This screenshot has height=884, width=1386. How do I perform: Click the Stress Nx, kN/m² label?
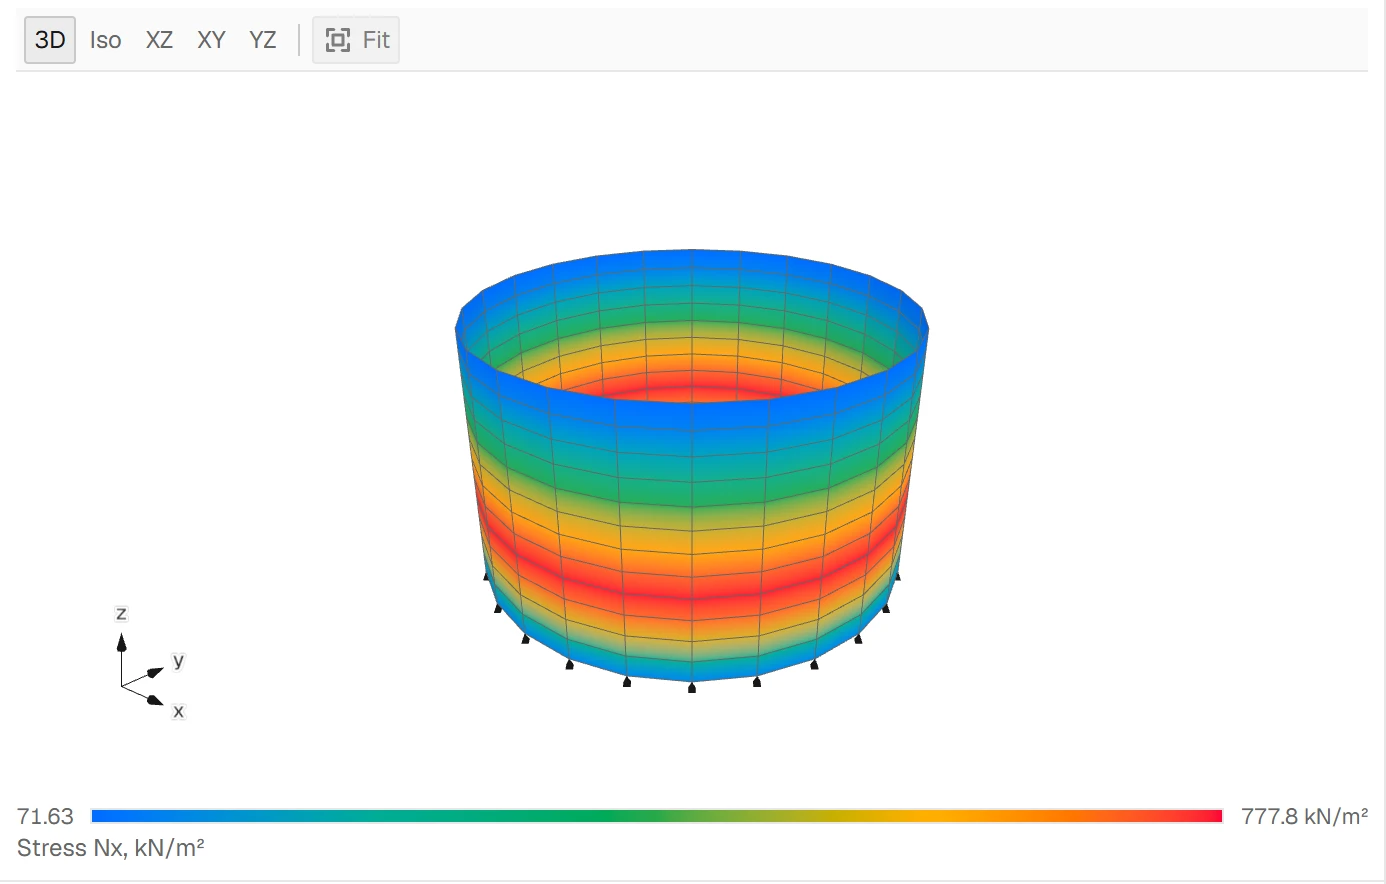[111, 848]
